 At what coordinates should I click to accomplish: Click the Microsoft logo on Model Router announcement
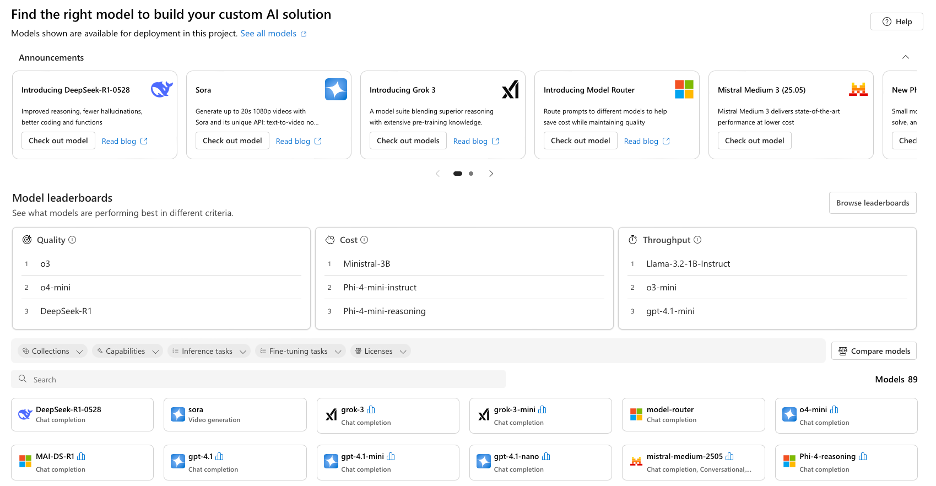[684, 90]
